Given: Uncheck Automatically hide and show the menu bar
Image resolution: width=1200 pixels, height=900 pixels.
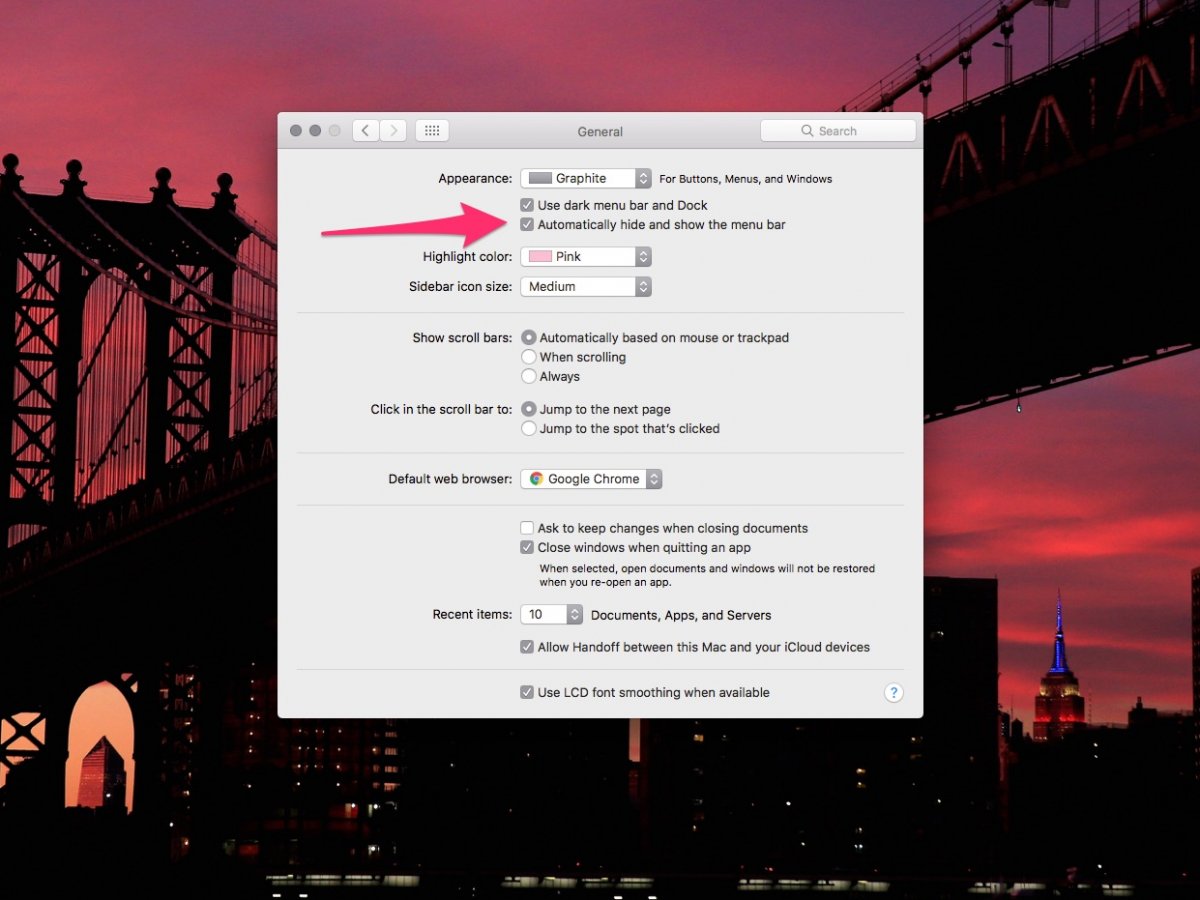Looking at the screenshot, I should pyautogui.click(x=527, y=225).
